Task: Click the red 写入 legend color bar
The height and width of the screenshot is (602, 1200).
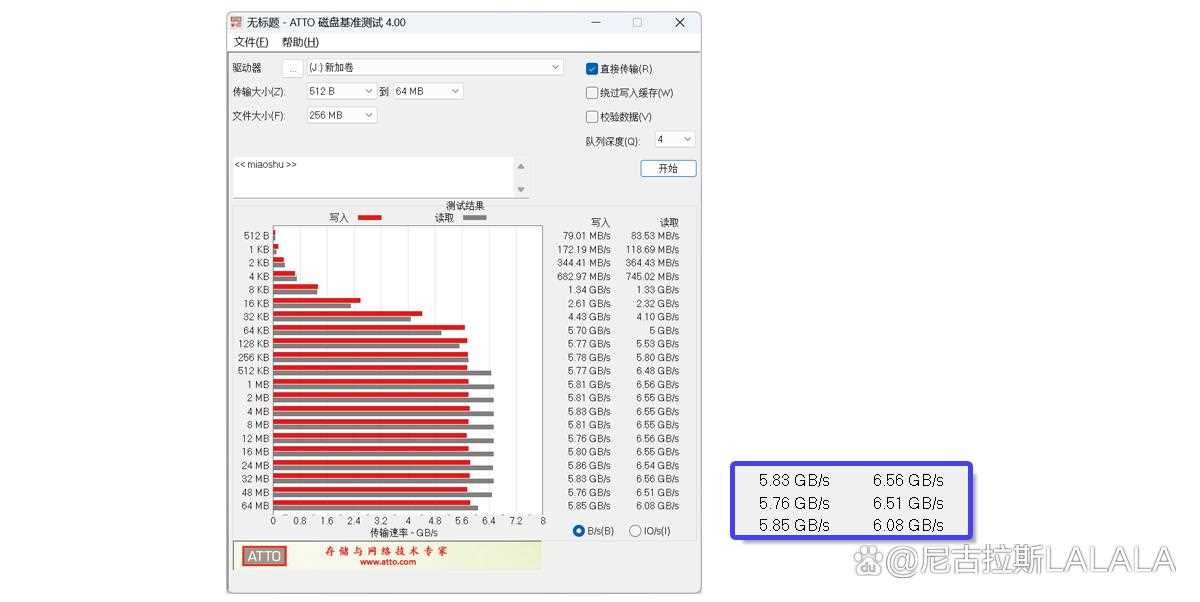Action: click(370, 216)
